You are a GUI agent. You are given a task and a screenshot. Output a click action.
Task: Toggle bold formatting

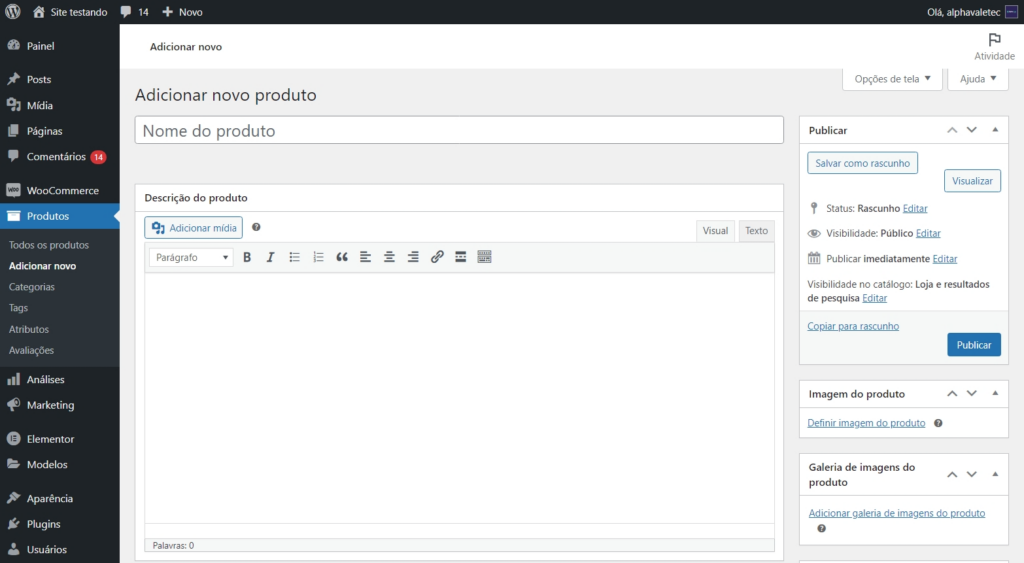click(247, 257)
